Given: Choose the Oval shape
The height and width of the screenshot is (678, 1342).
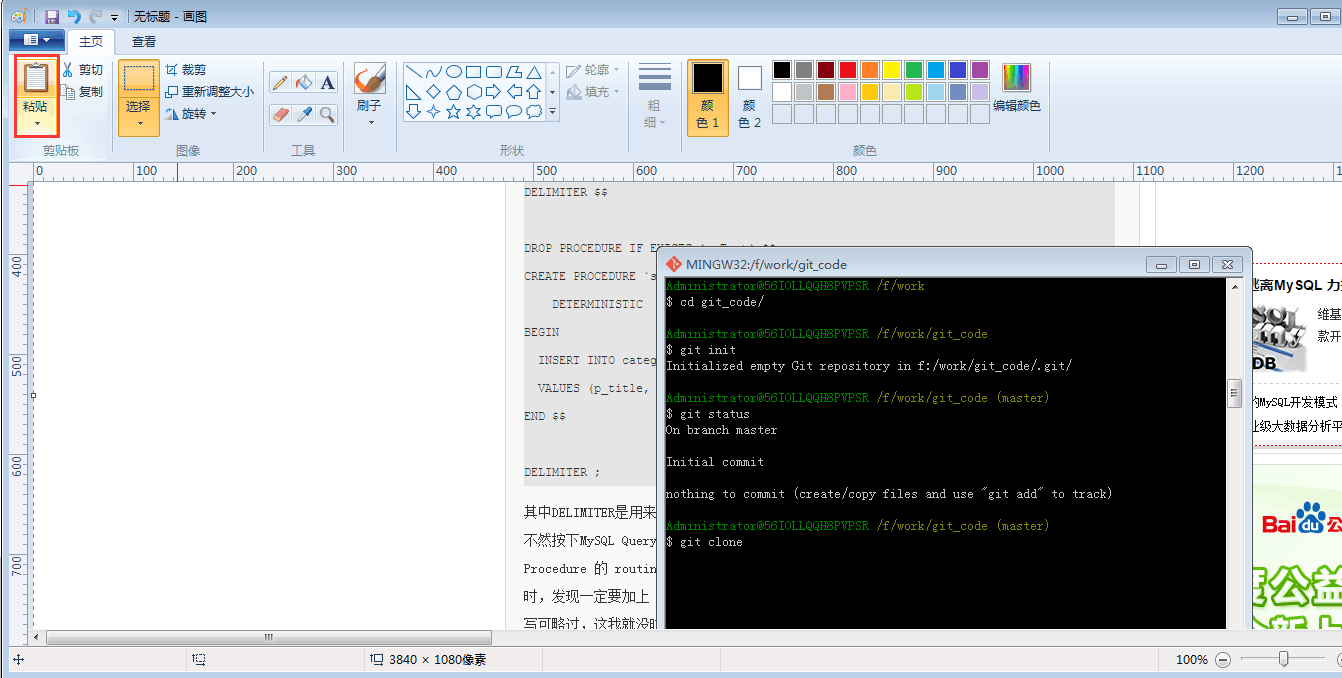Looking at the screenshot, I should 453,72.
